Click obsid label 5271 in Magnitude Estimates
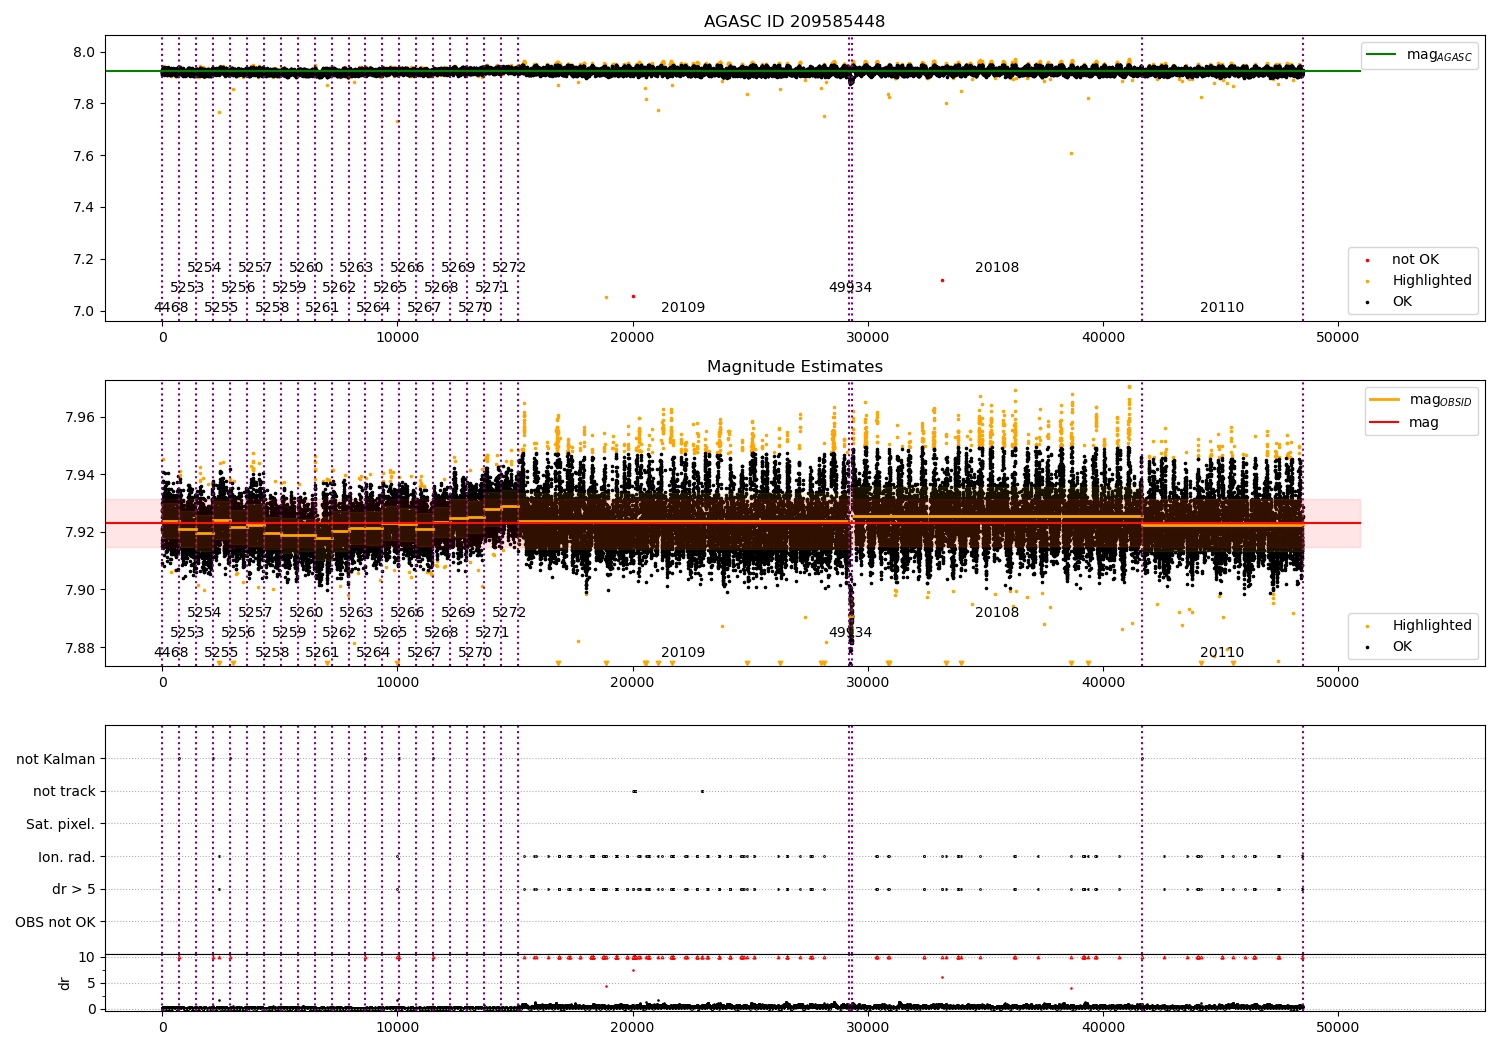This screenshot has width=1500, height=1050. 492,632
